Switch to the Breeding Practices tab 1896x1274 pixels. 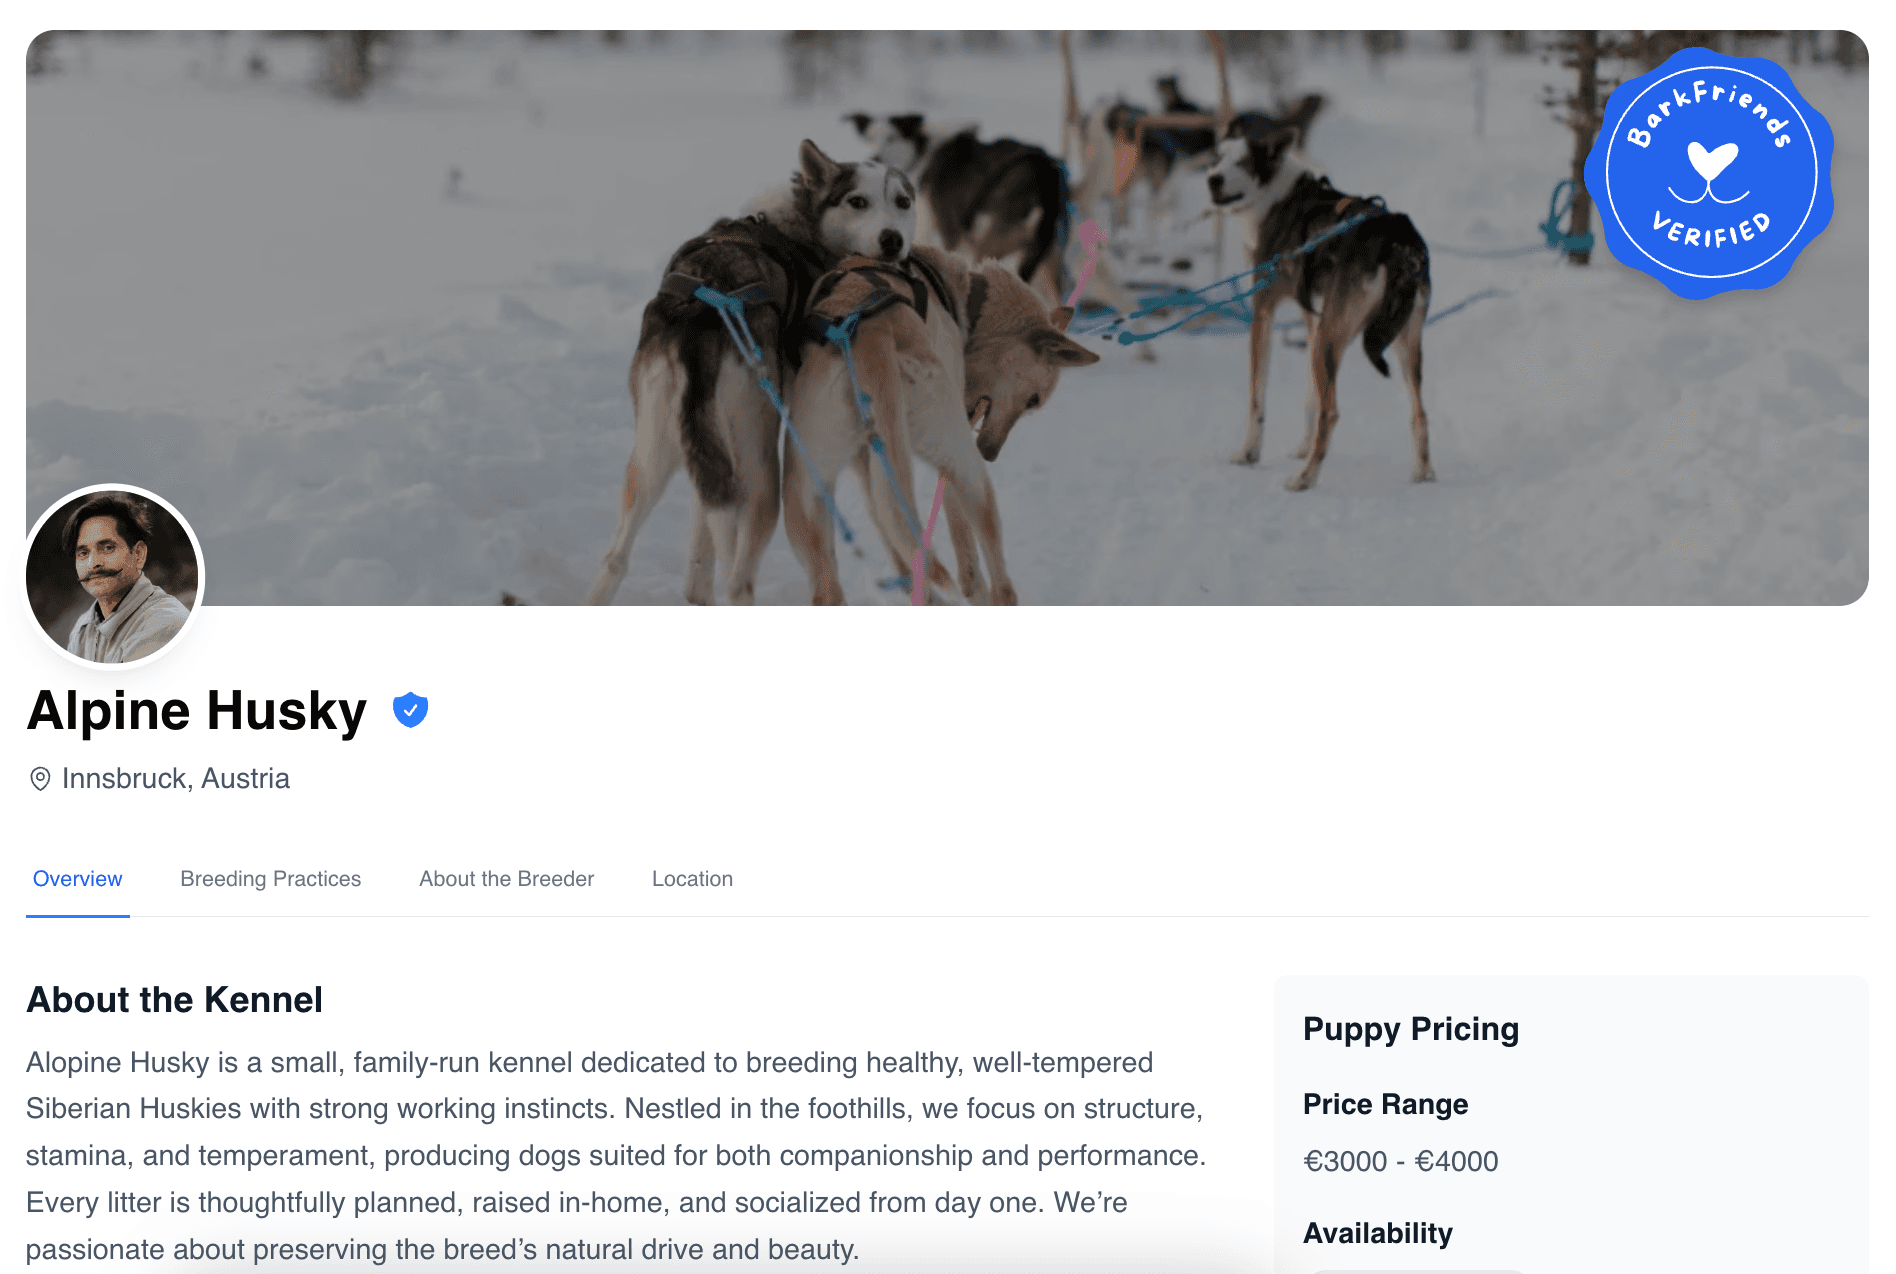271,879
